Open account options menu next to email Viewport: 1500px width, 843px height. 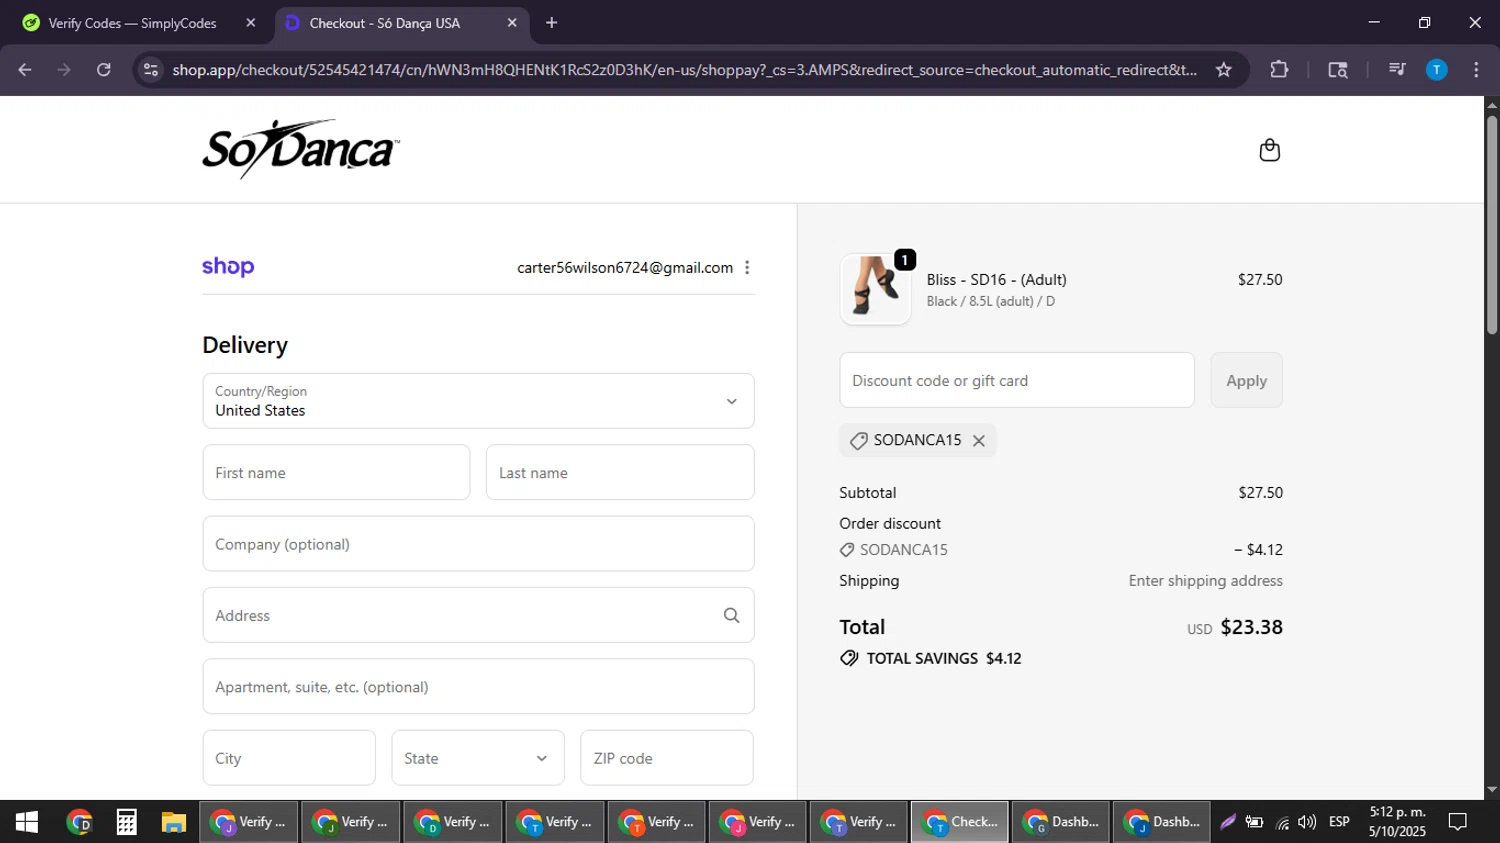tap(747, 268)
